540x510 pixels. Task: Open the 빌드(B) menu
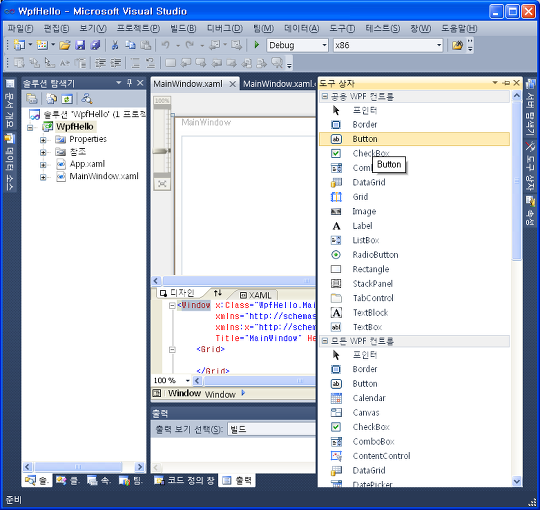[x=183, y=29]
